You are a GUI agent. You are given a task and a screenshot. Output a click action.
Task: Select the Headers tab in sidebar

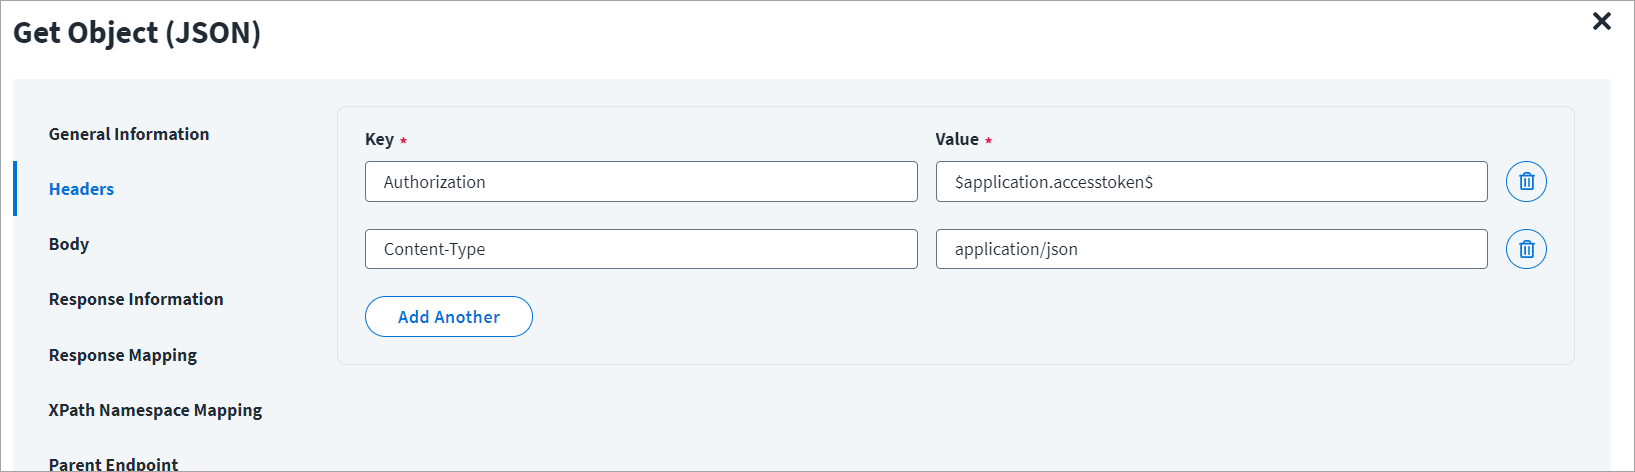click(81, 189)
